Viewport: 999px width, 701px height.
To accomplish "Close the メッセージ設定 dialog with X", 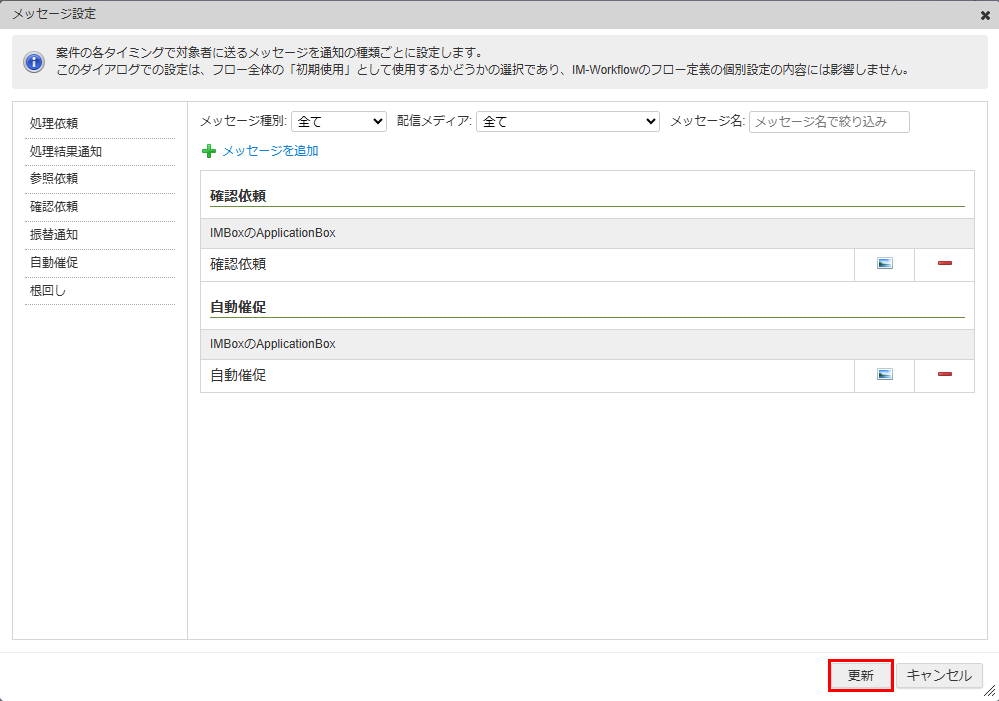I will [985, 15].
